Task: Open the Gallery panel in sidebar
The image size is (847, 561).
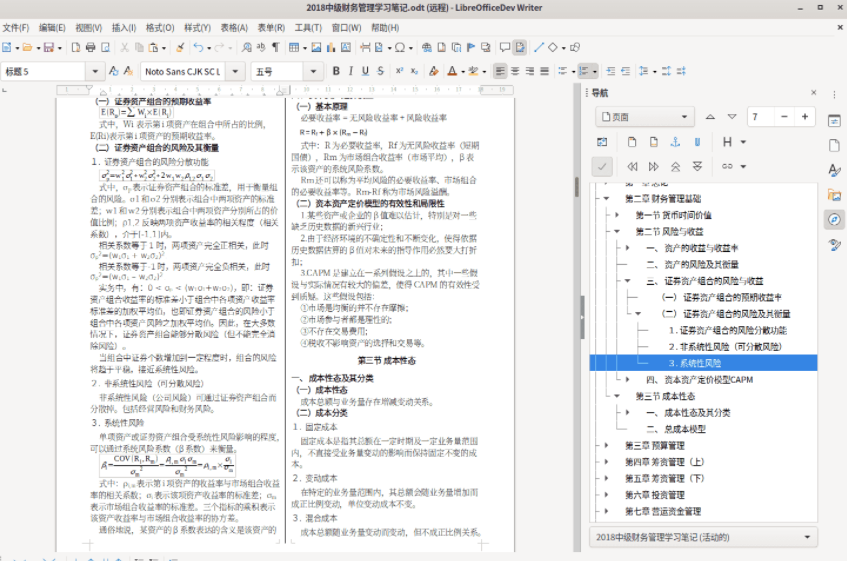Action: (x=833, y=195)
